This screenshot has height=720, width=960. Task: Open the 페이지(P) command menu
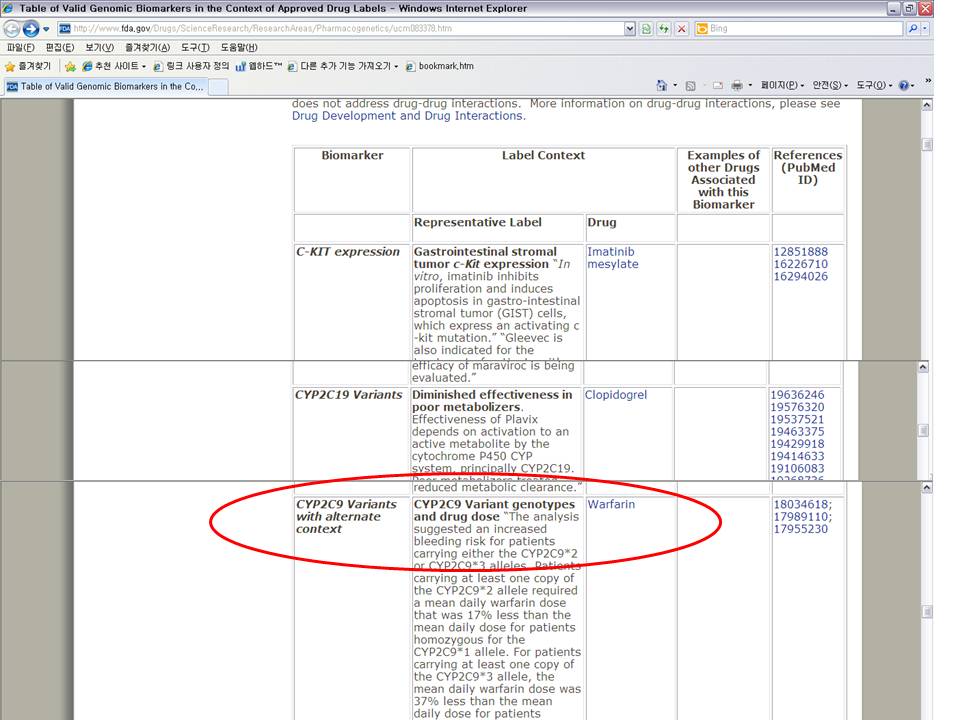tap(782, 85)
